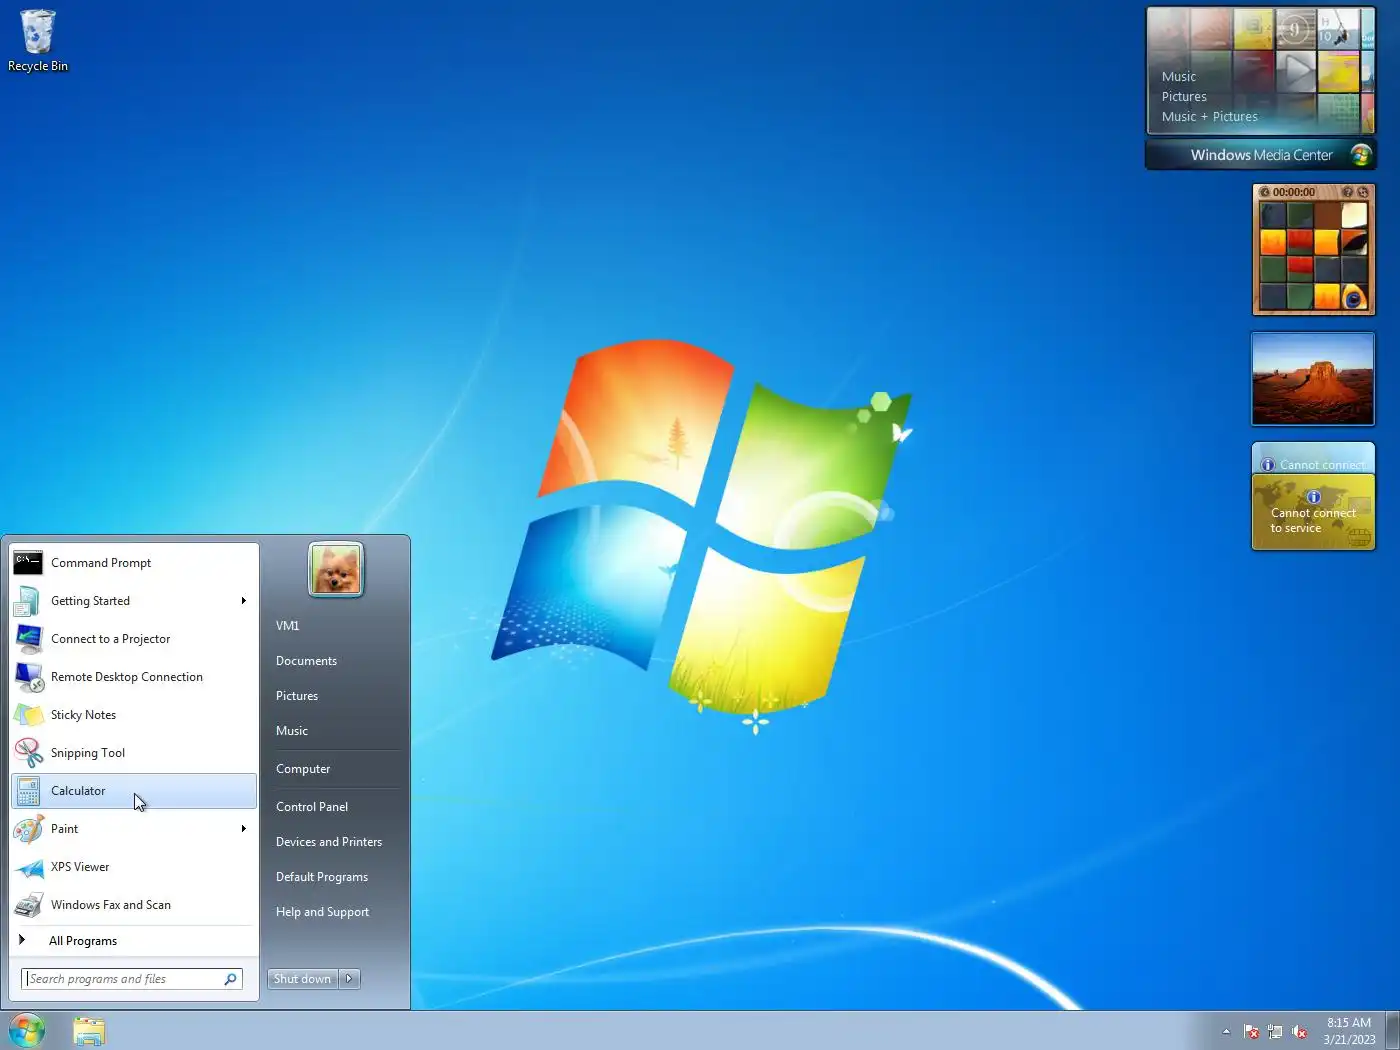Screen dimensions: 1400x1050
Task: Open Getting Started in Start menu
Action: coord(134,601)
